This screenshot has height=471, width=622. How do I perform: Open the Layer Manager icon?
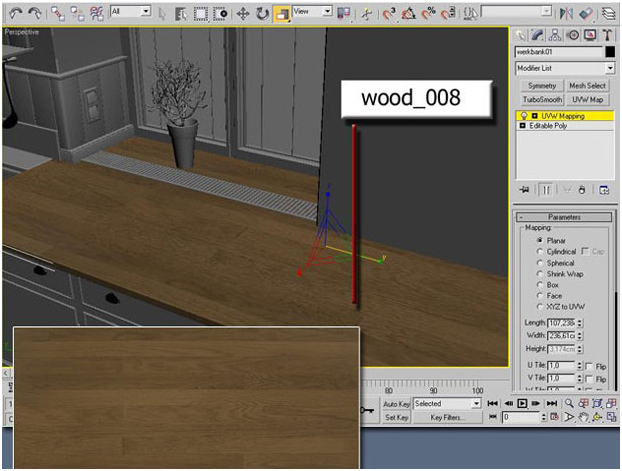[x=609, y=14]
